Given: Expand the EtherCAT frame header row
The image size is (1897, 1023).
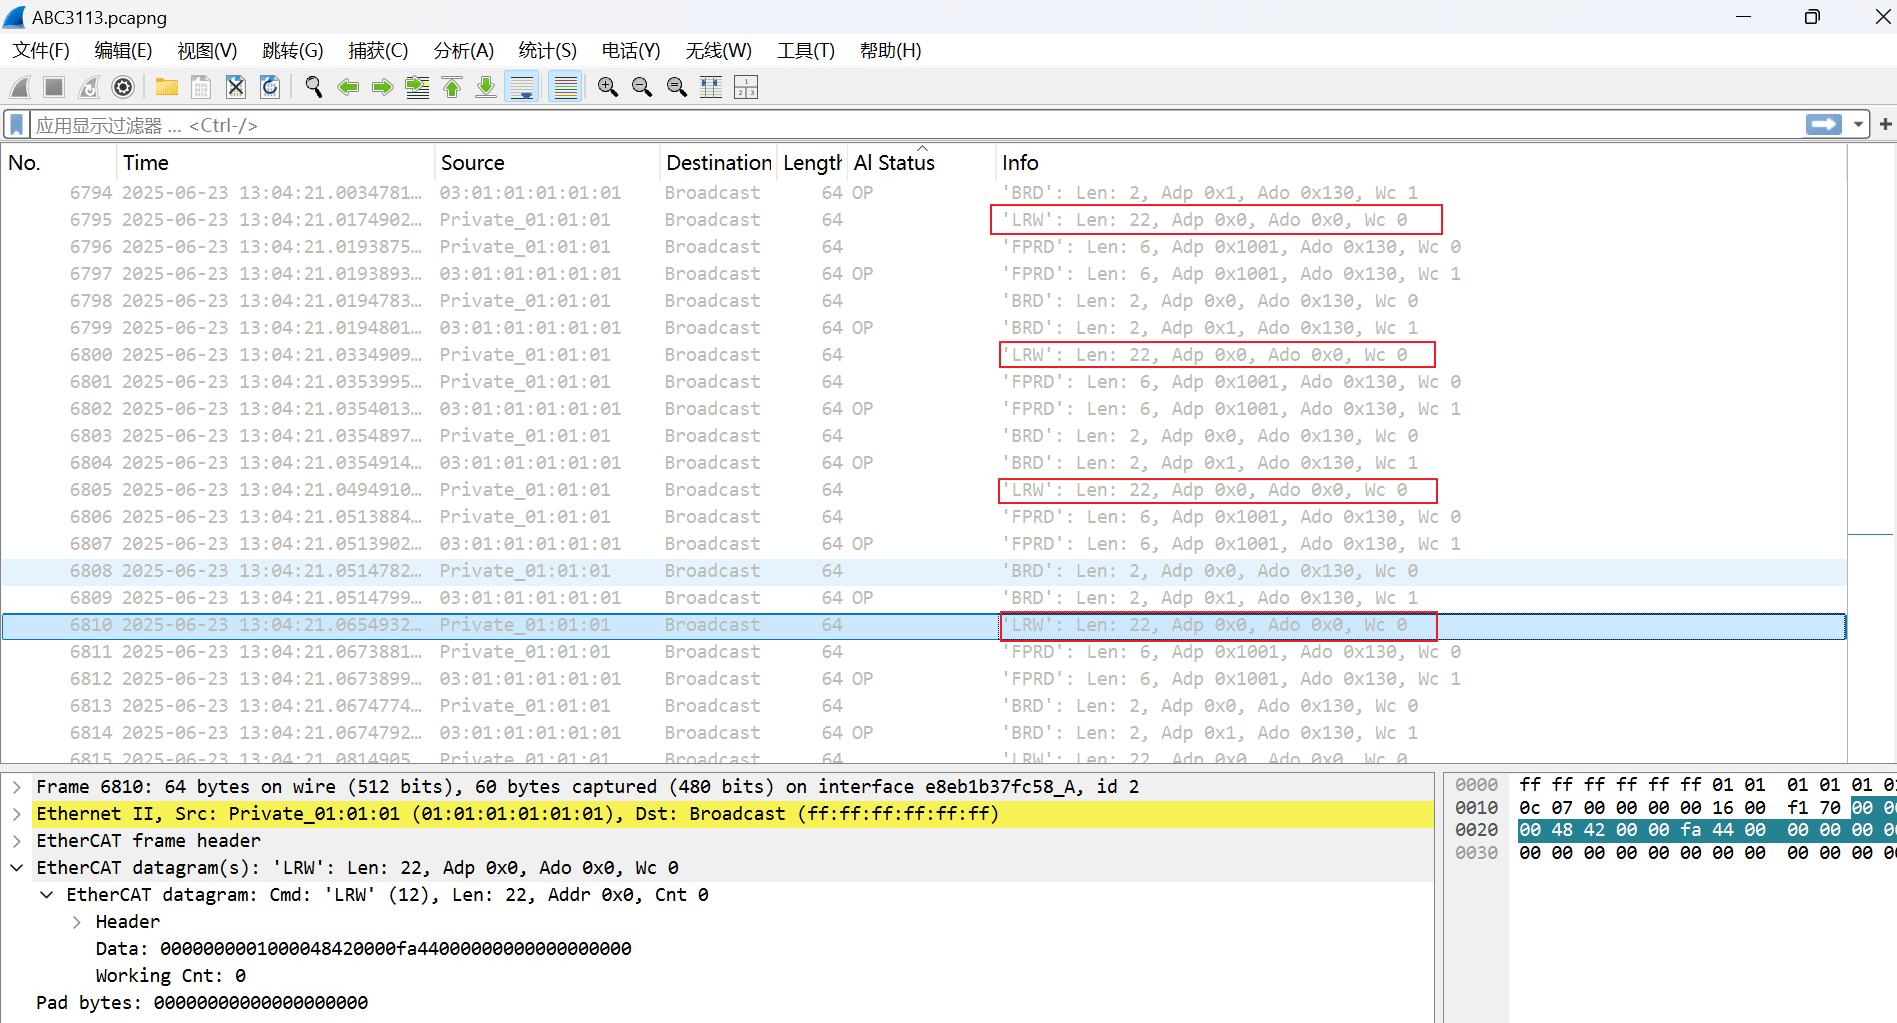Looking at the screenshot, I should 17,841.
